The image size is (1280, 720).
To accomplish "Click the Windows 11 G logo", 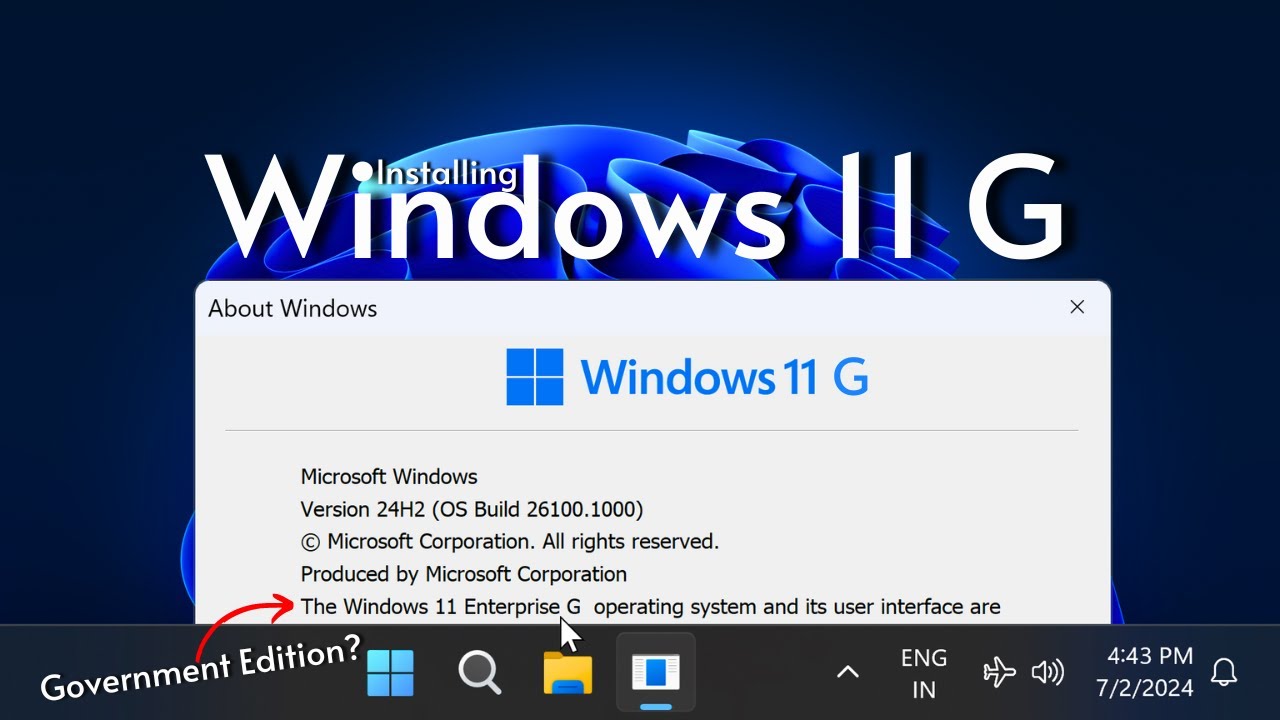I will click(687, 377).
